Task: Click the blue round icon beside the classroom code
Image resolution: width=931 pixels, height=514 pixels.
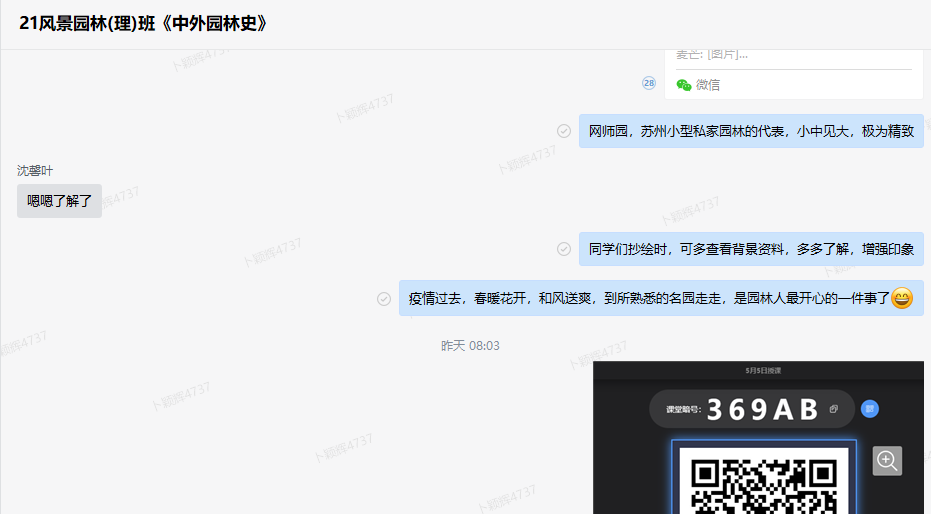Action: coord(869,409)
